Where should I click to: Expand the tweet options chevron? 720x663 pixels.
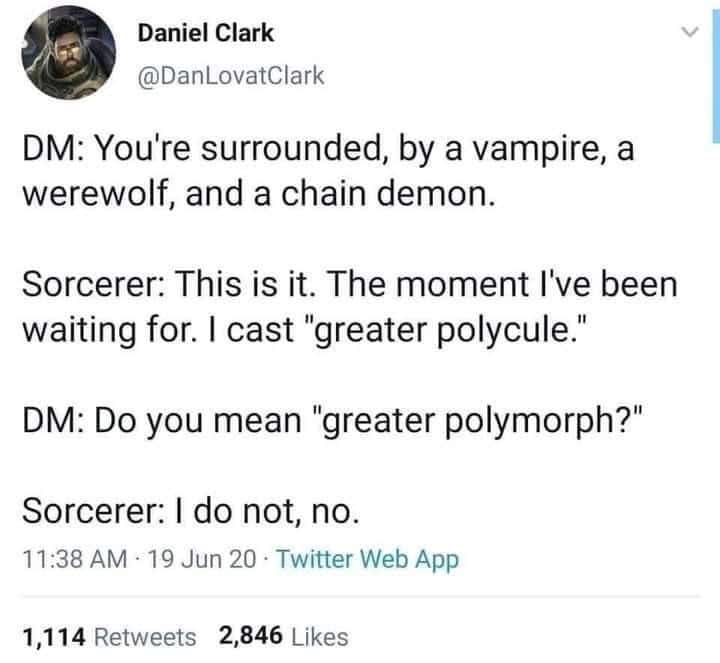coord(690,32)
